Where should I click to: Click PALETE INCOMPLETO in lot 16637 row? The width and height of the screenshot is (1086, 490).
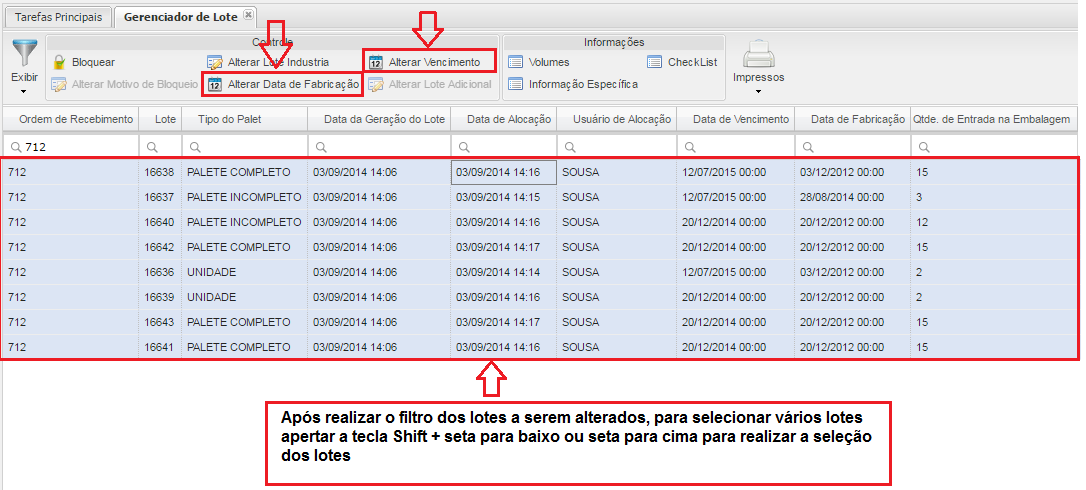[244, 198]
